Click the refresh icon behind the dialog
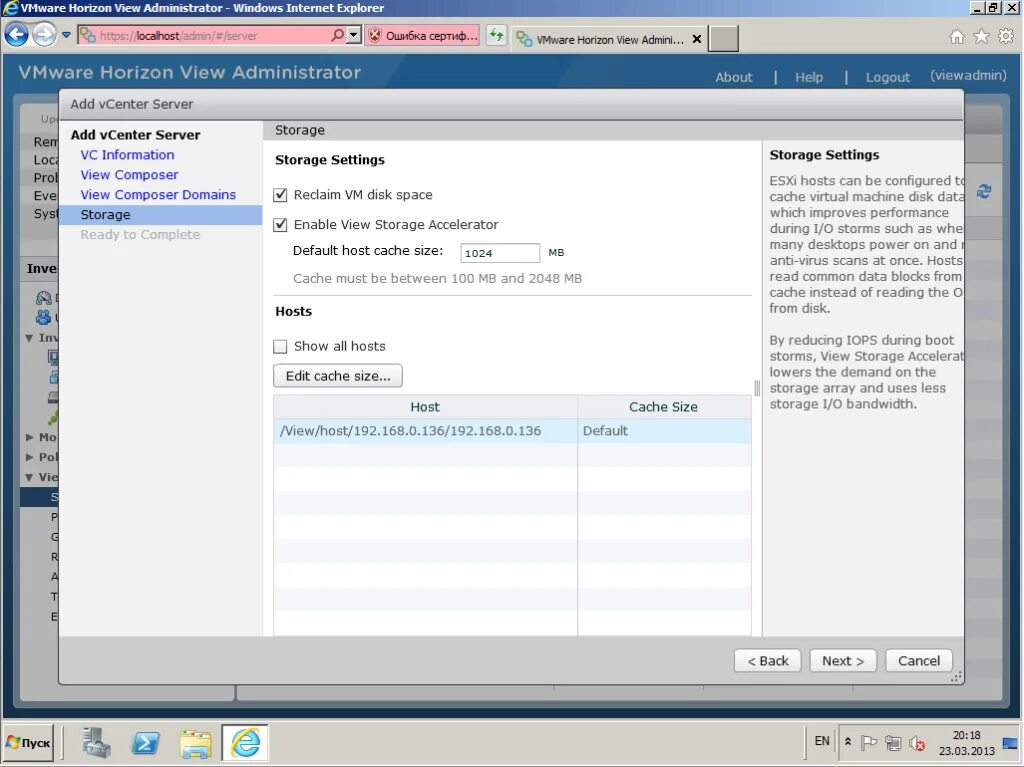Viewport: 1024px width, 767px height. coord(984,191)
